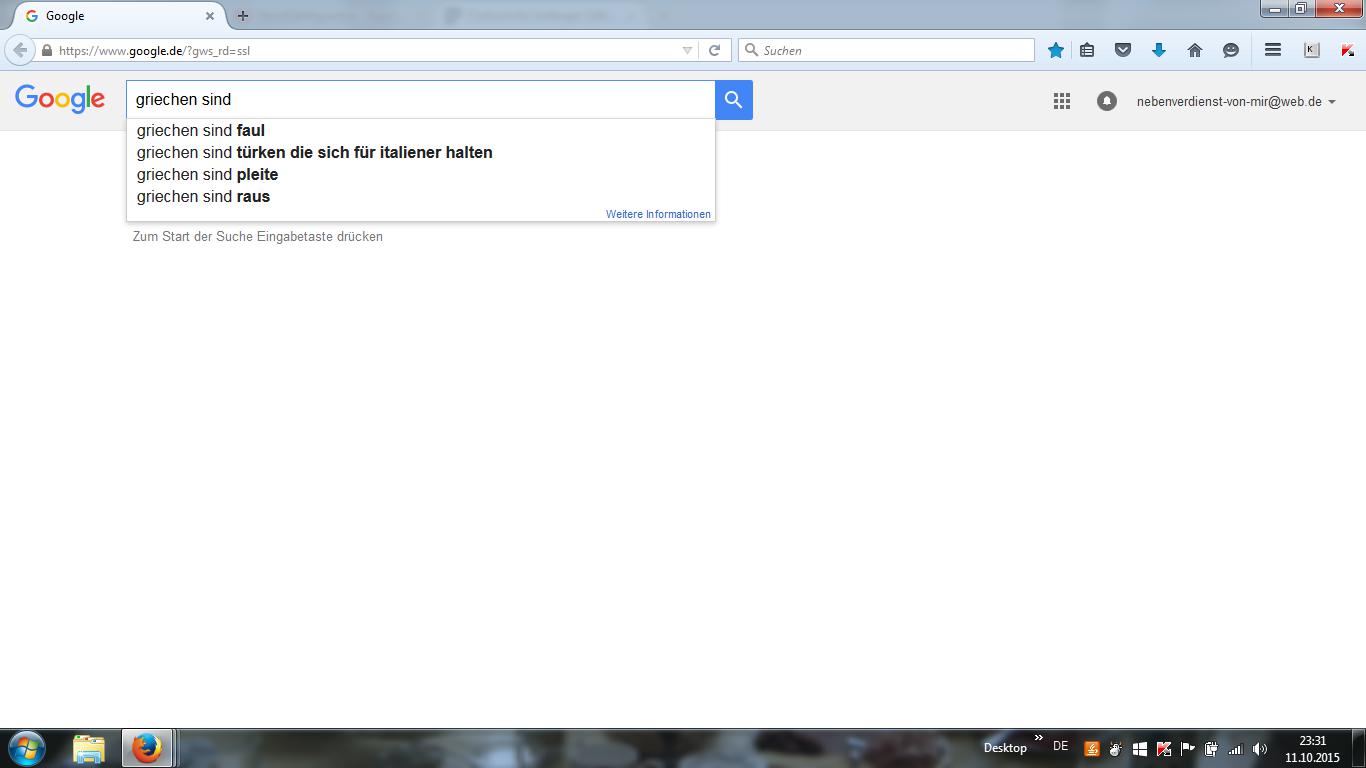Screen dimensions: 1366x768
Task: Expand the Desktop toolbar chevron
Action: (x=1038, y=738)
